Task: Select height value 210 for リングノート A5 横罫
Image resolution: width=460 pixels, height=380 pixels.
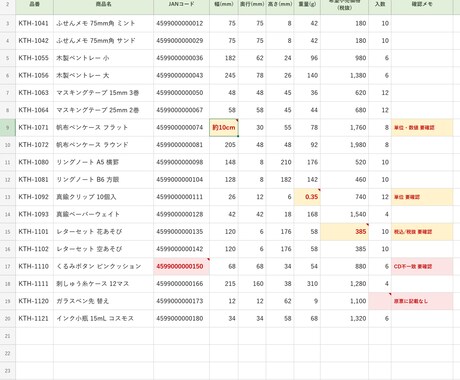Action: [x=280, y=162]
